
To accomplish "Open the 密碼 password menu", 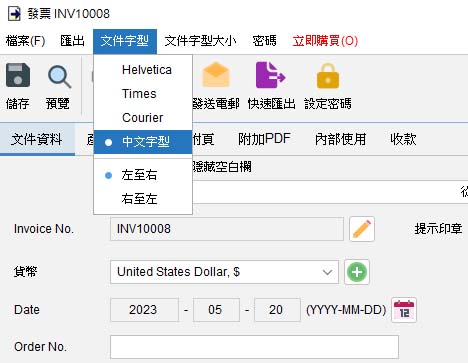I will coord(264,41).
